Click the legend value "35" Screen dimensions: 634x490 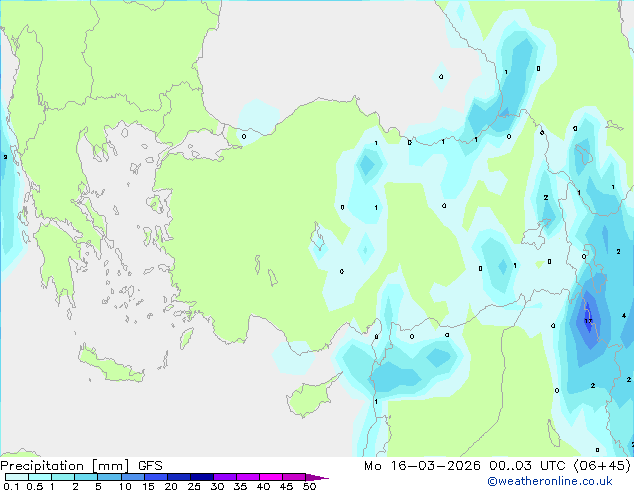click(x=240, y=486)
